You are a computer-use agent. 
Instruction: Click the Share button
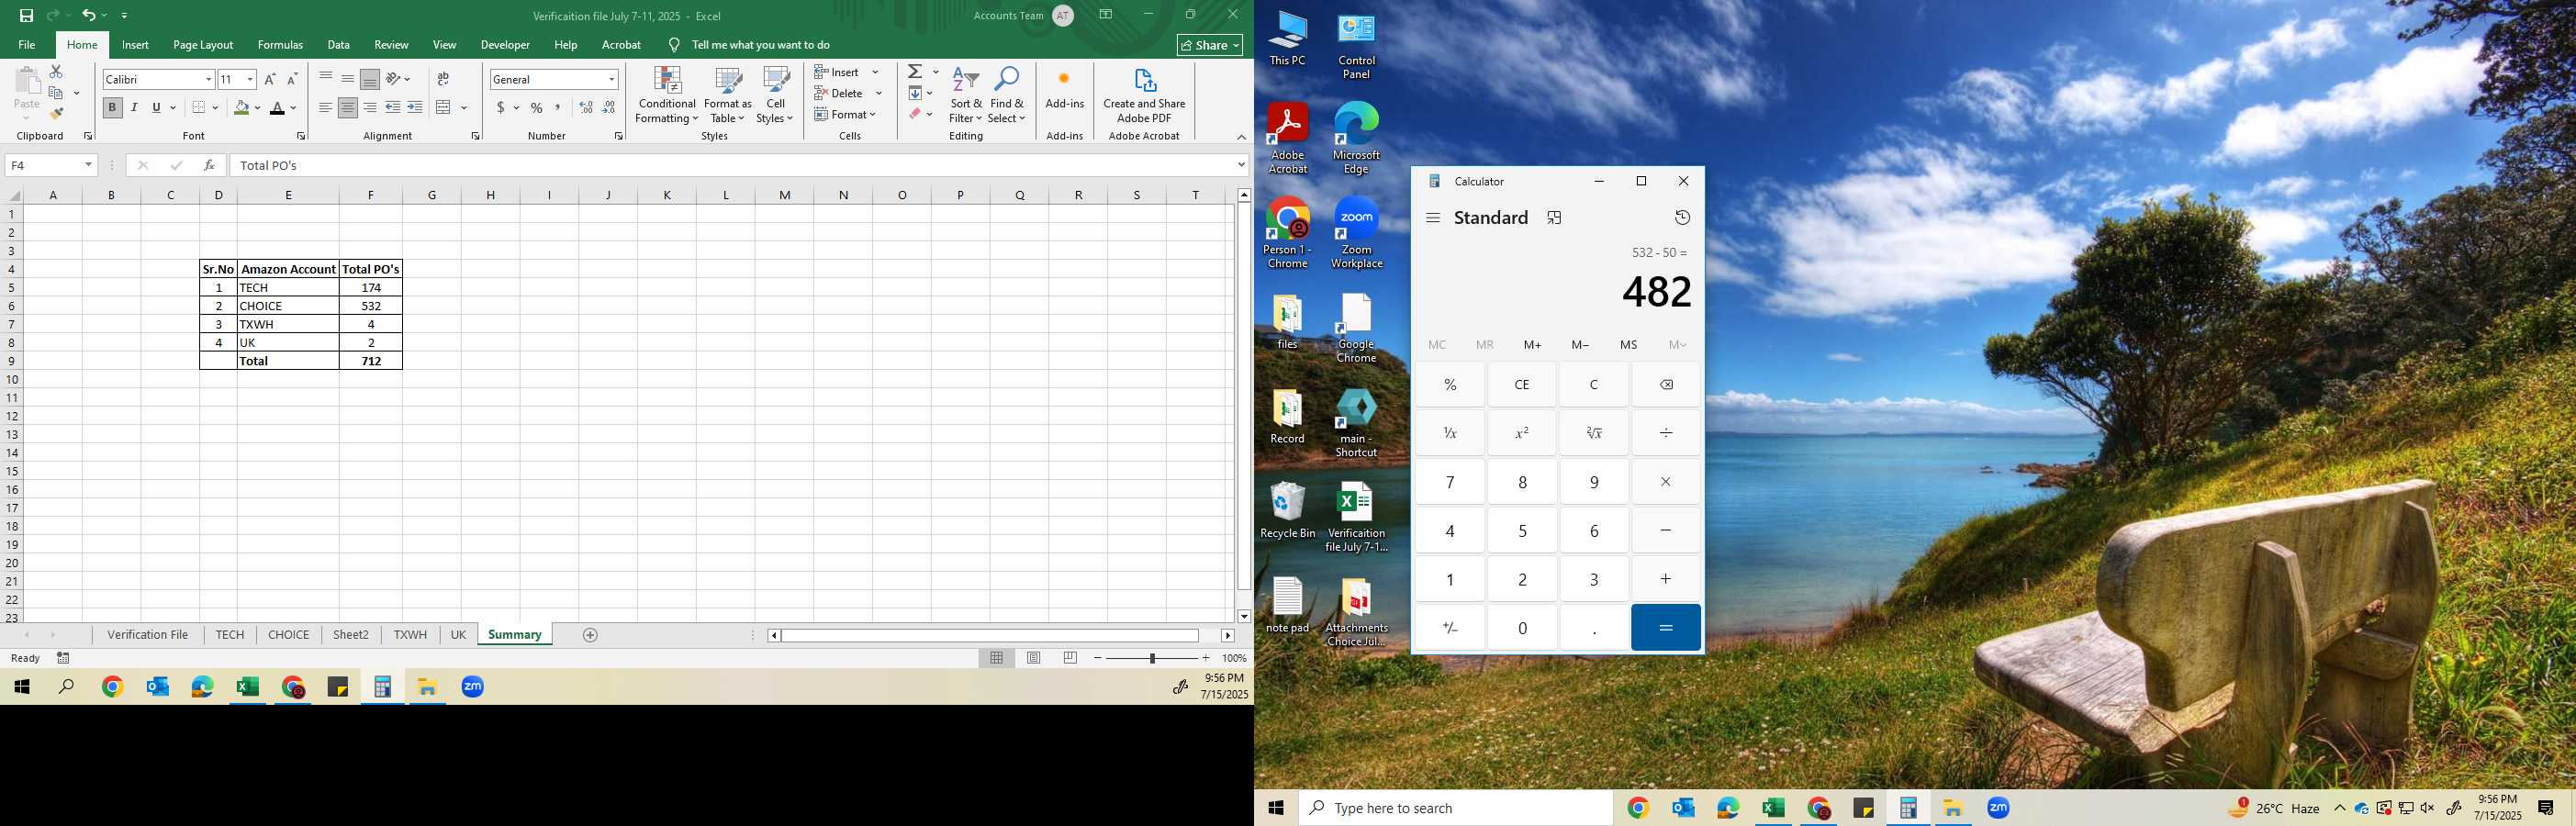click(x=1210, y=45)
